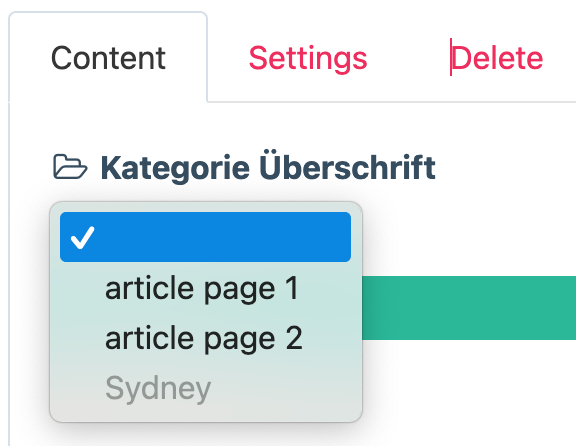Viewport: 576px width, 446px height.
Task: Click the number 1 in article page 1
Action: [292, 288]
